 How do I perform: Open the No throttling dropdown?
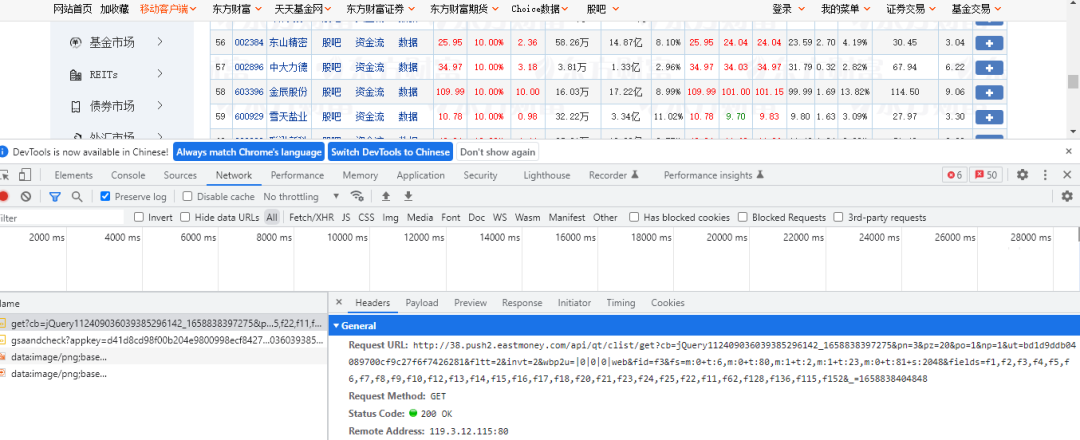[x=301, y=196]
